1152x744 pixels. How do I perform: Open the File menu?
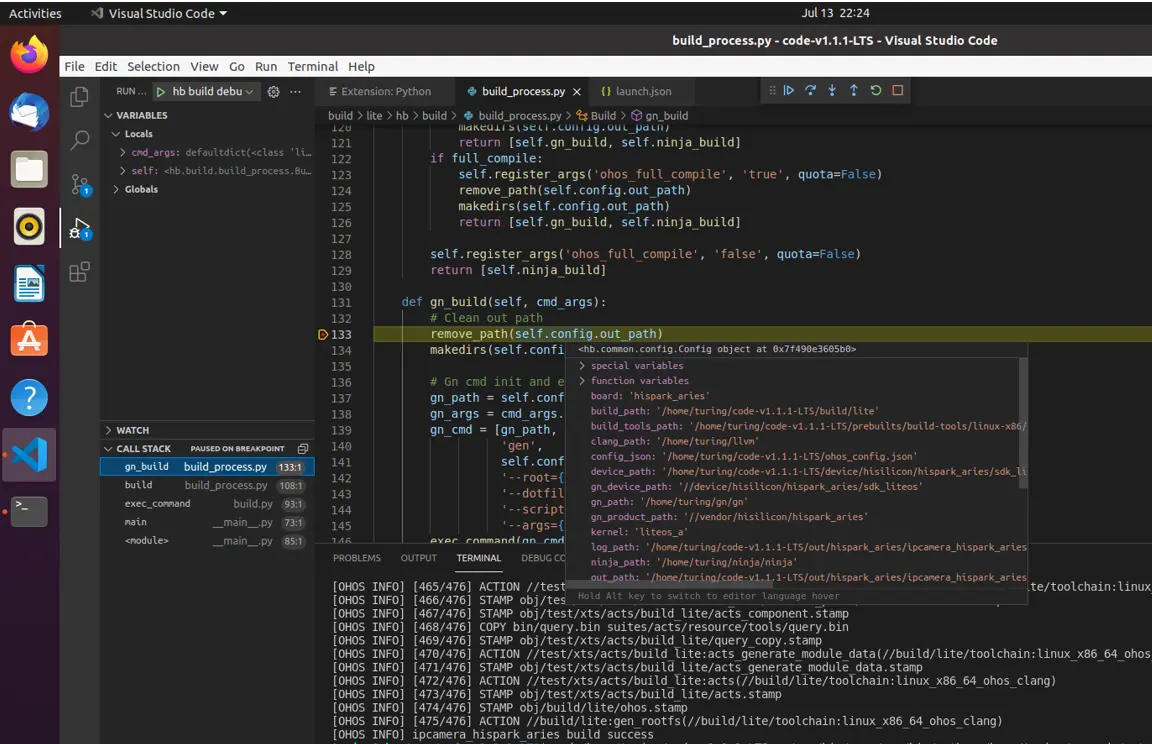pos(74,66)
